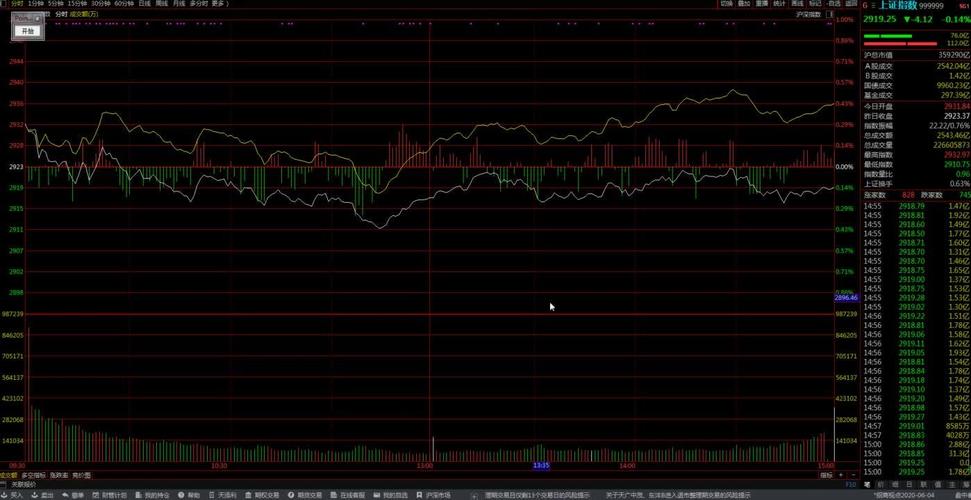
Task: Switch to the 日线 (Daily) chart tab
Action: [144, 4]
